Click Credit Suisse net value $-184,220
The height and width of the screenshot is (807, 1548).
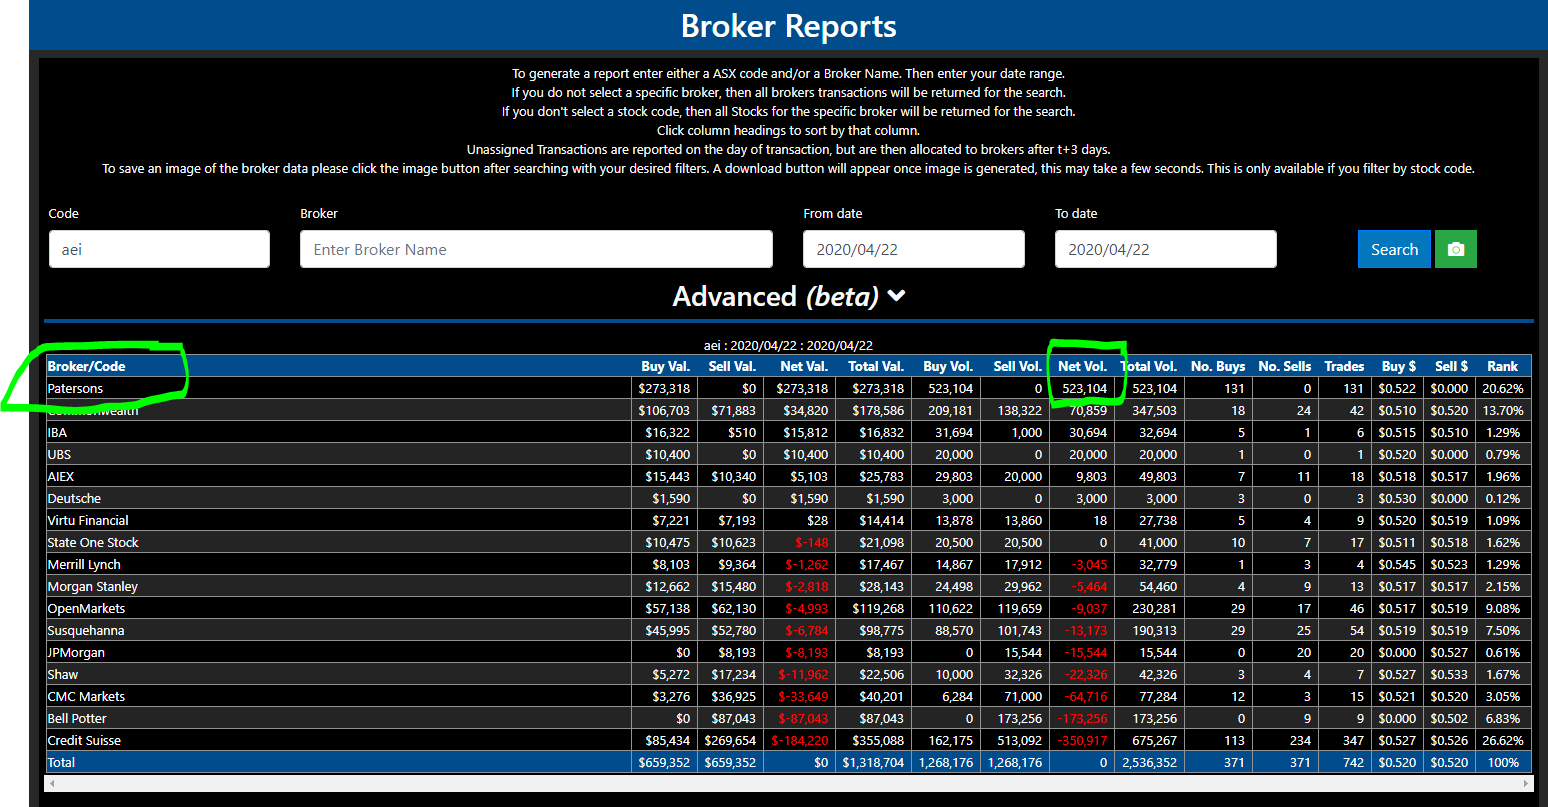click(x=800, y=740)
